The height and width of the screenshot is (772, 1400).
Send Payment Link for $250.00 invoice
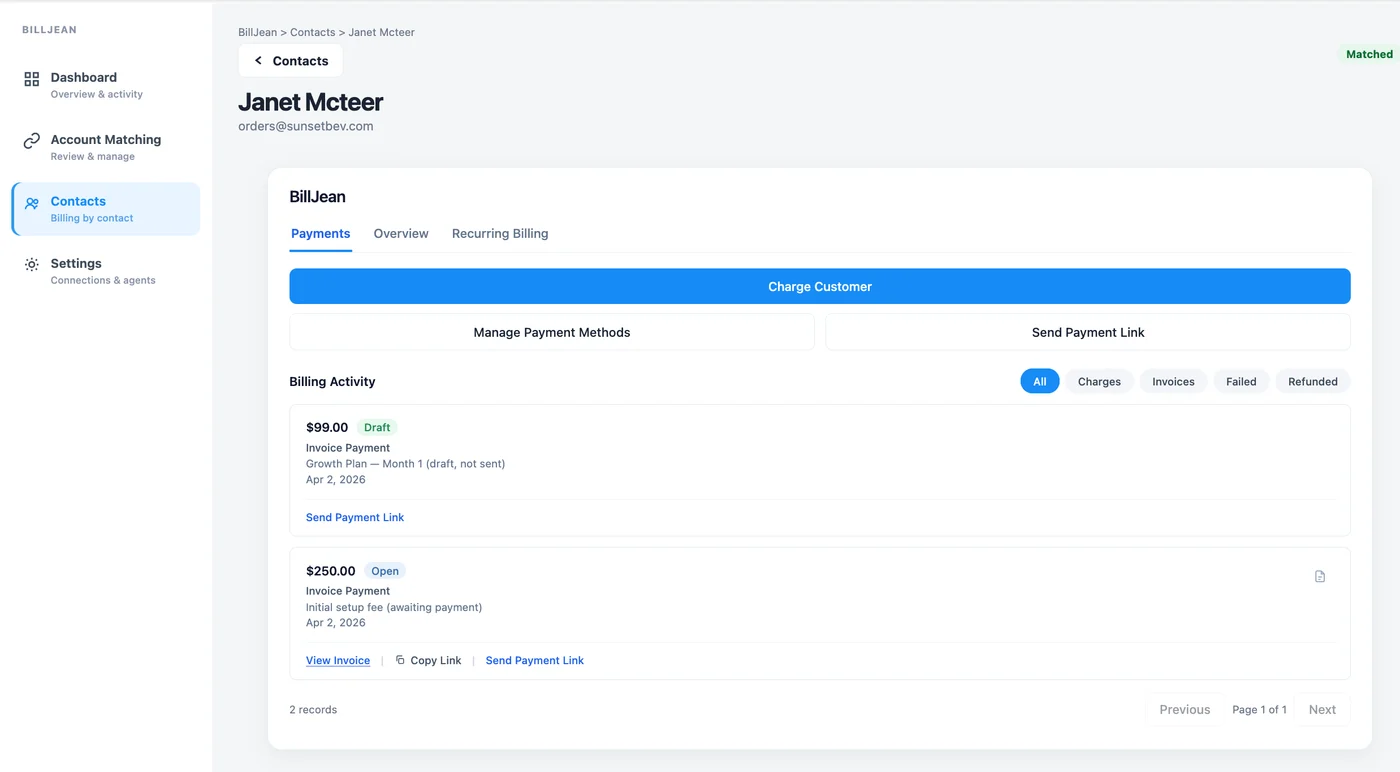click(535, 660)
